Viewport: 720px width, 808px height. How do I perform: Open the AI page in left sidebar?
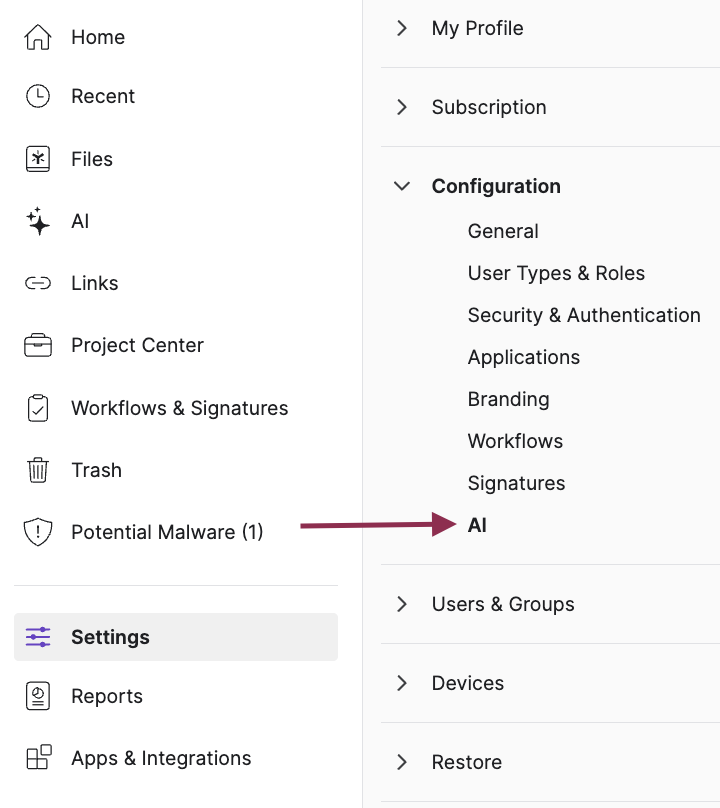pyautogui.click(x=80, y=221)
